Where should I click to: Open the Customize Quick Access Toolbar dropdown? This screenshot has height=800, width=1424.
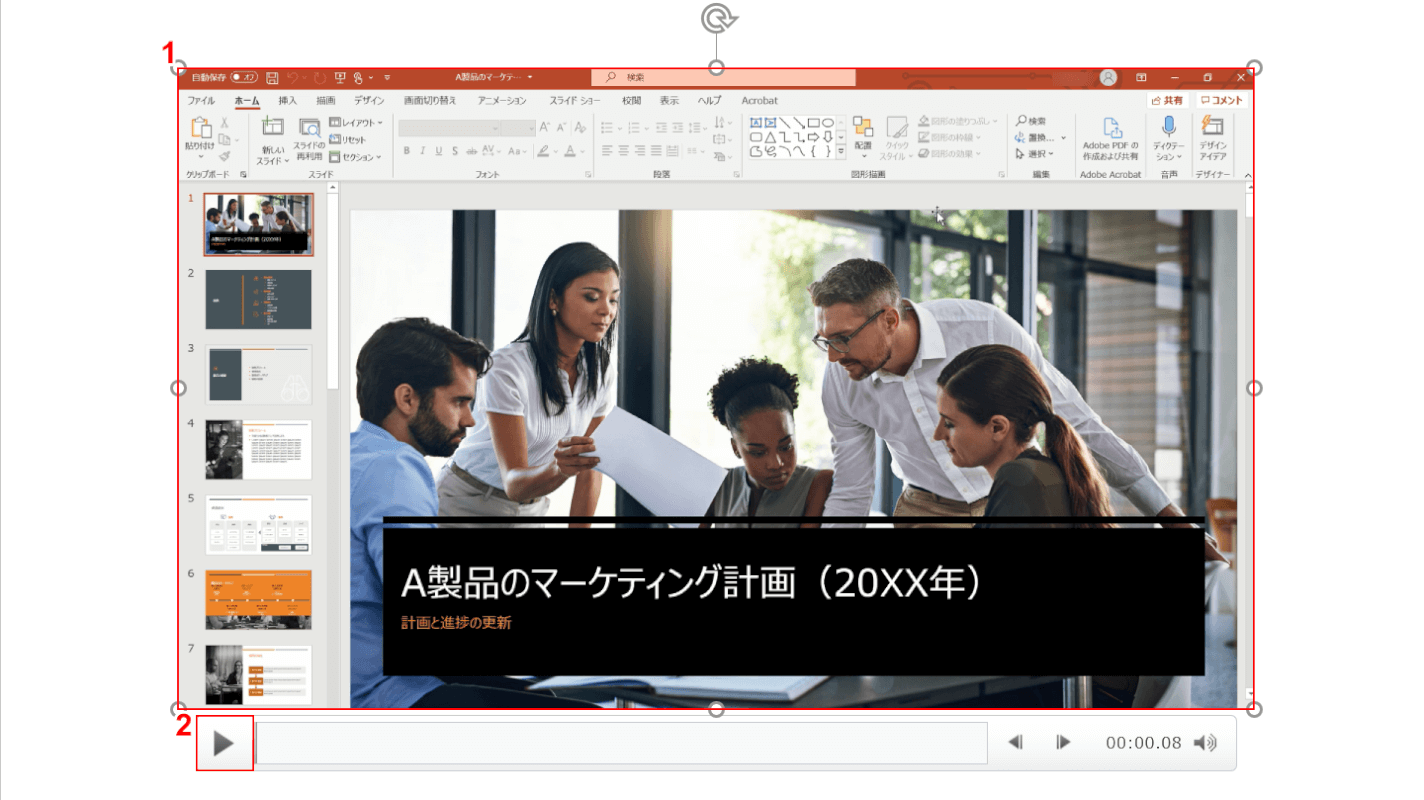[387, 77]
